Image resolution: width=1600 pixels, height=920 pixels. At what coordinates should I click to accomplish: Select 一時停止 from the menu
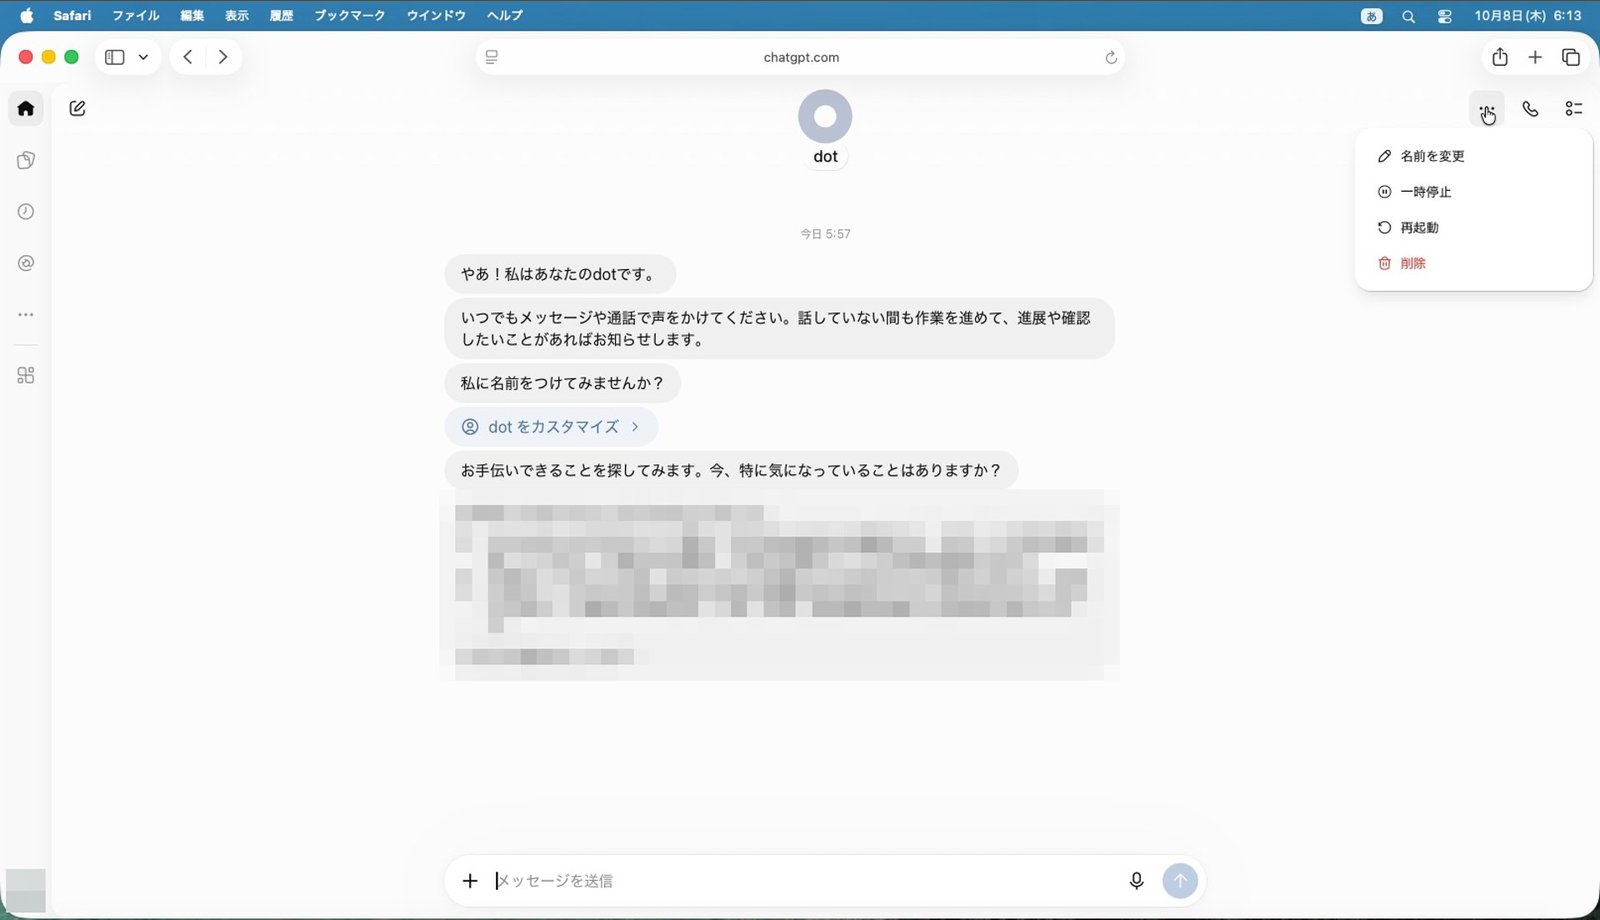(x=1473, y=192)
